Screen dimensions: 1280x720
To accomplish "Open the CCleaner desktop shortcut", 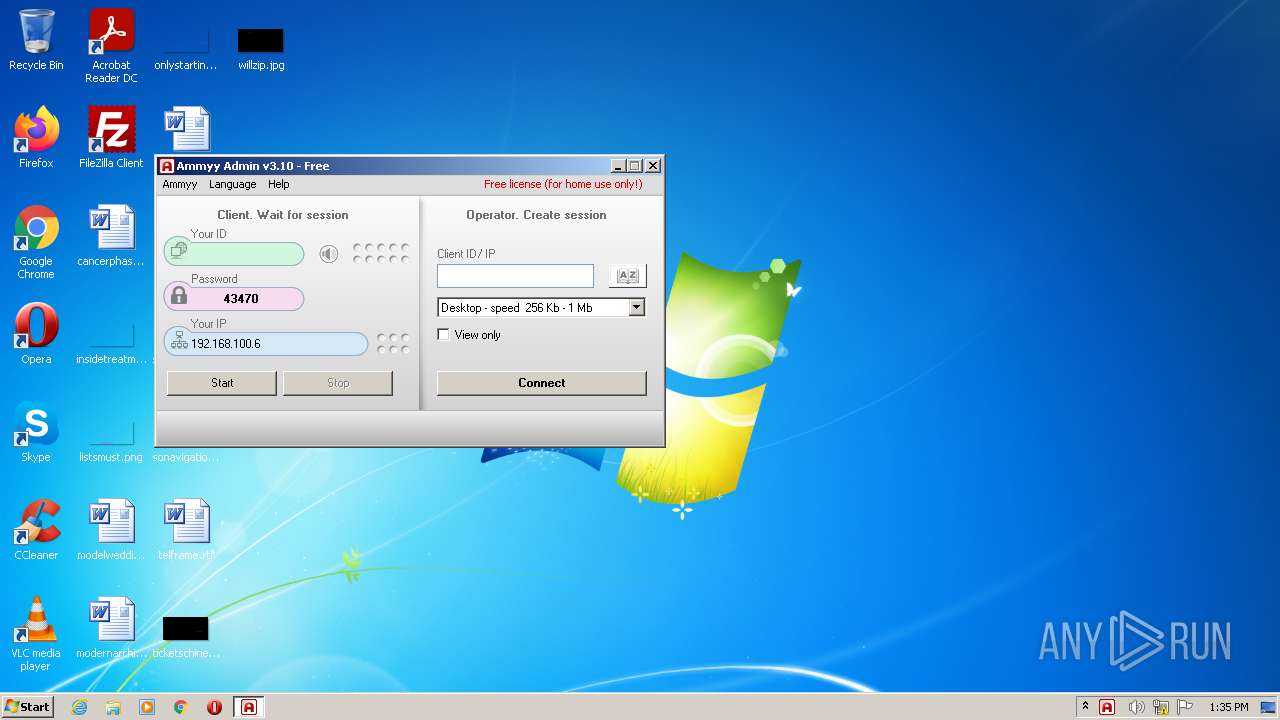I will (x=36, y=530).
